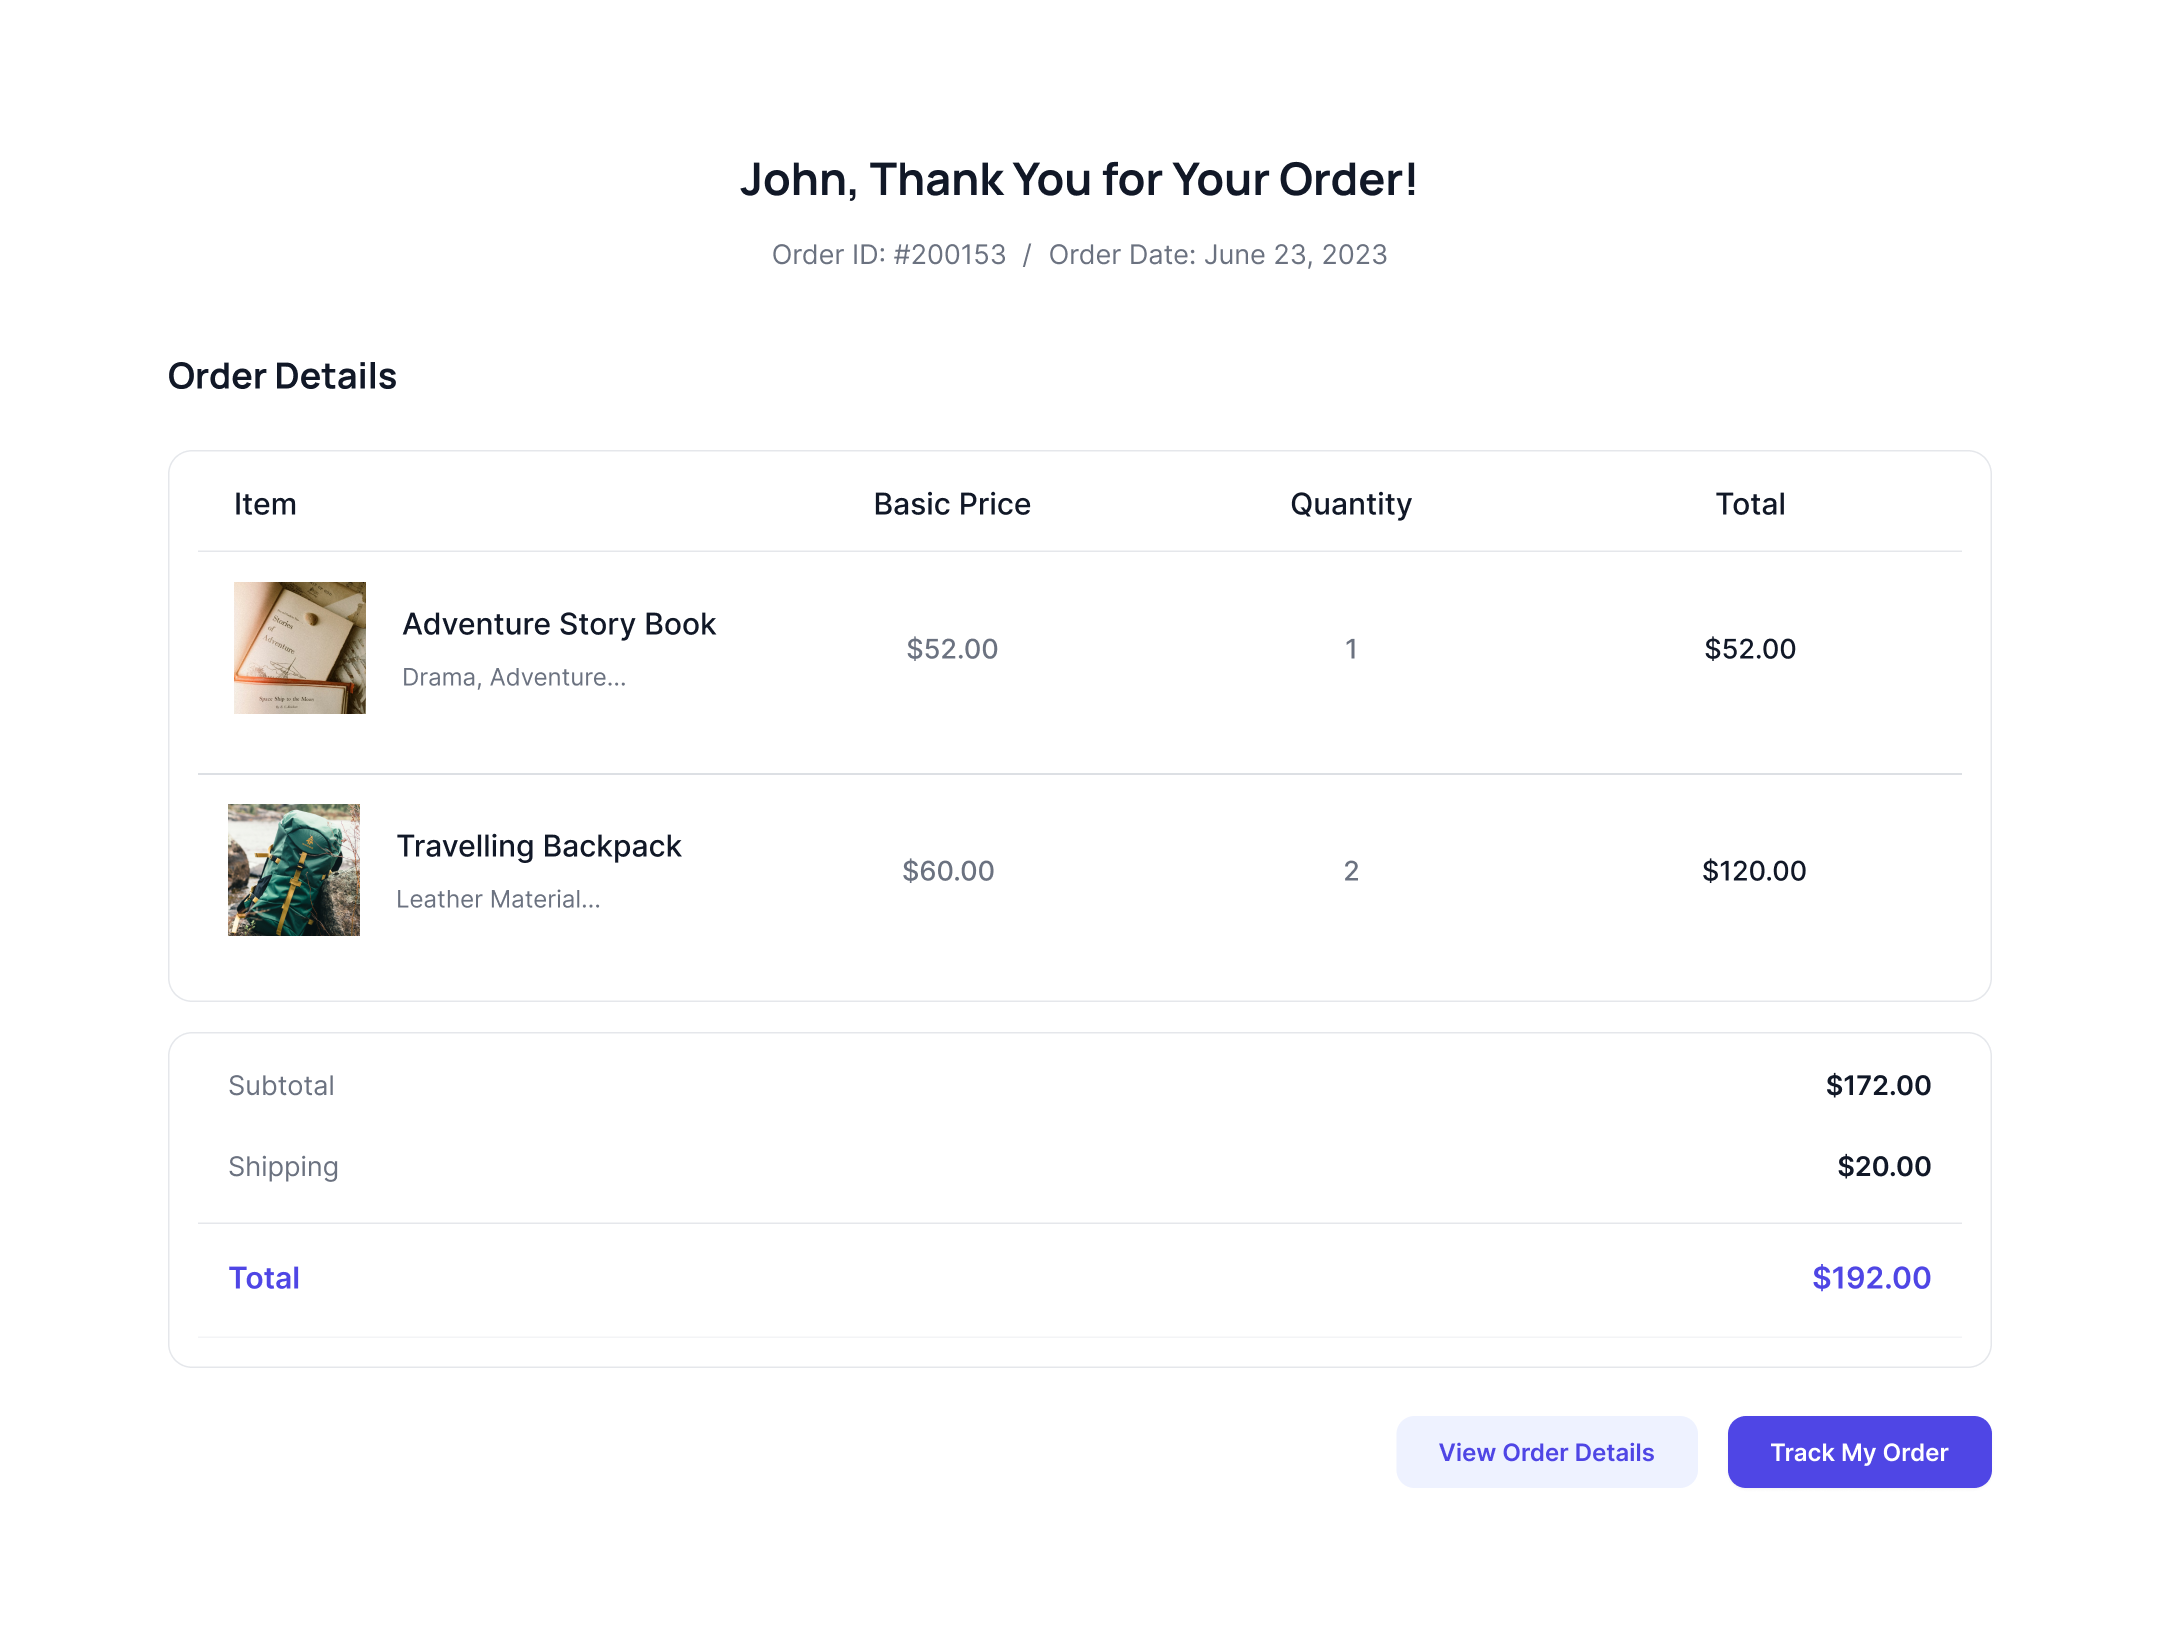Click the Basic Price column header
This screenshot has height=1632, width=2160.
[x=951, y=504]
